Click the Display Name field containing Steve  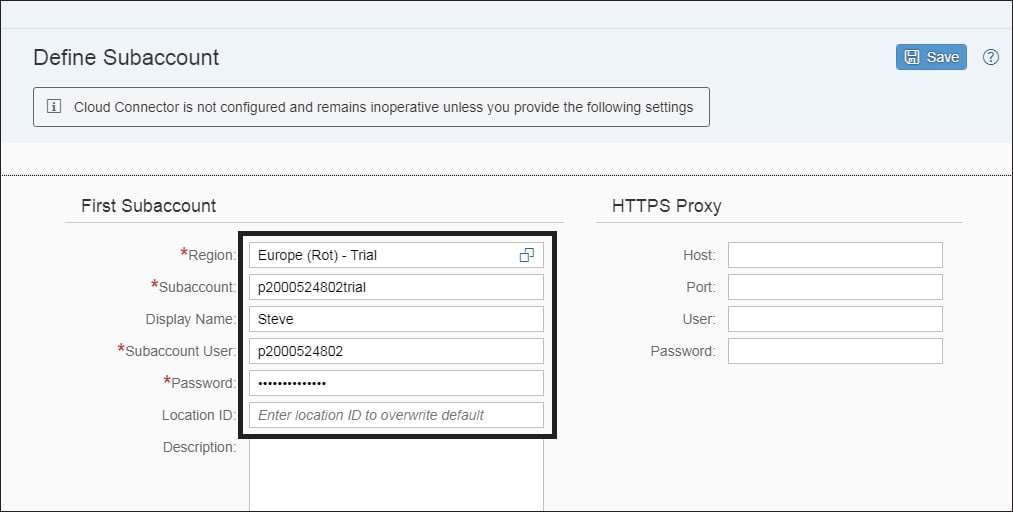tap(396, 319)
